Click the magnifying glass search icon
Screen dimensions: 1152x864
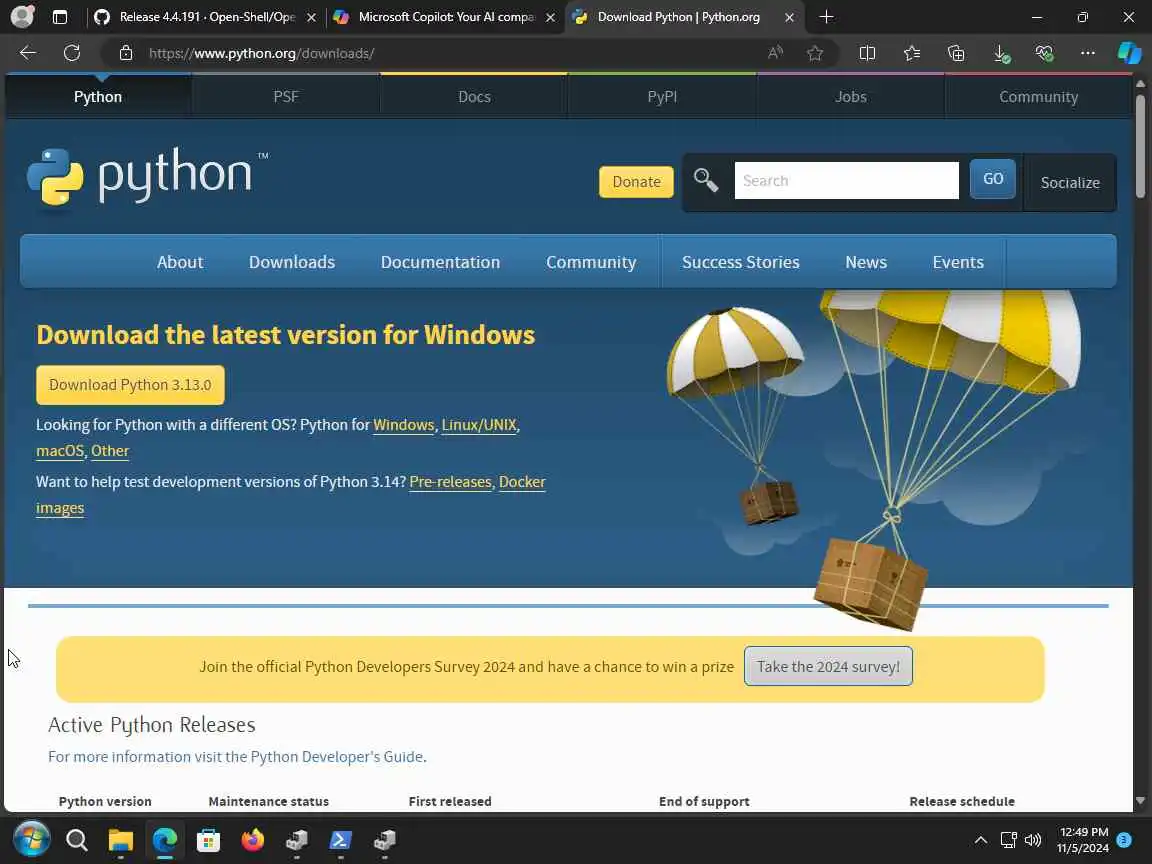[706, 179]
